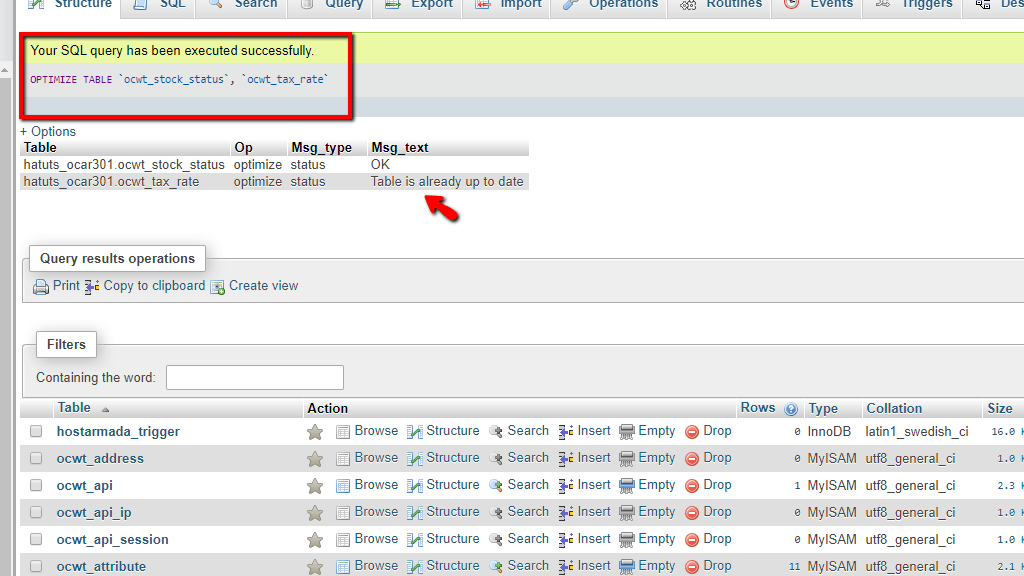Open the ocwt_api_ip table link
This screenshot has width=1024, height=576.
tap(94, 513)
